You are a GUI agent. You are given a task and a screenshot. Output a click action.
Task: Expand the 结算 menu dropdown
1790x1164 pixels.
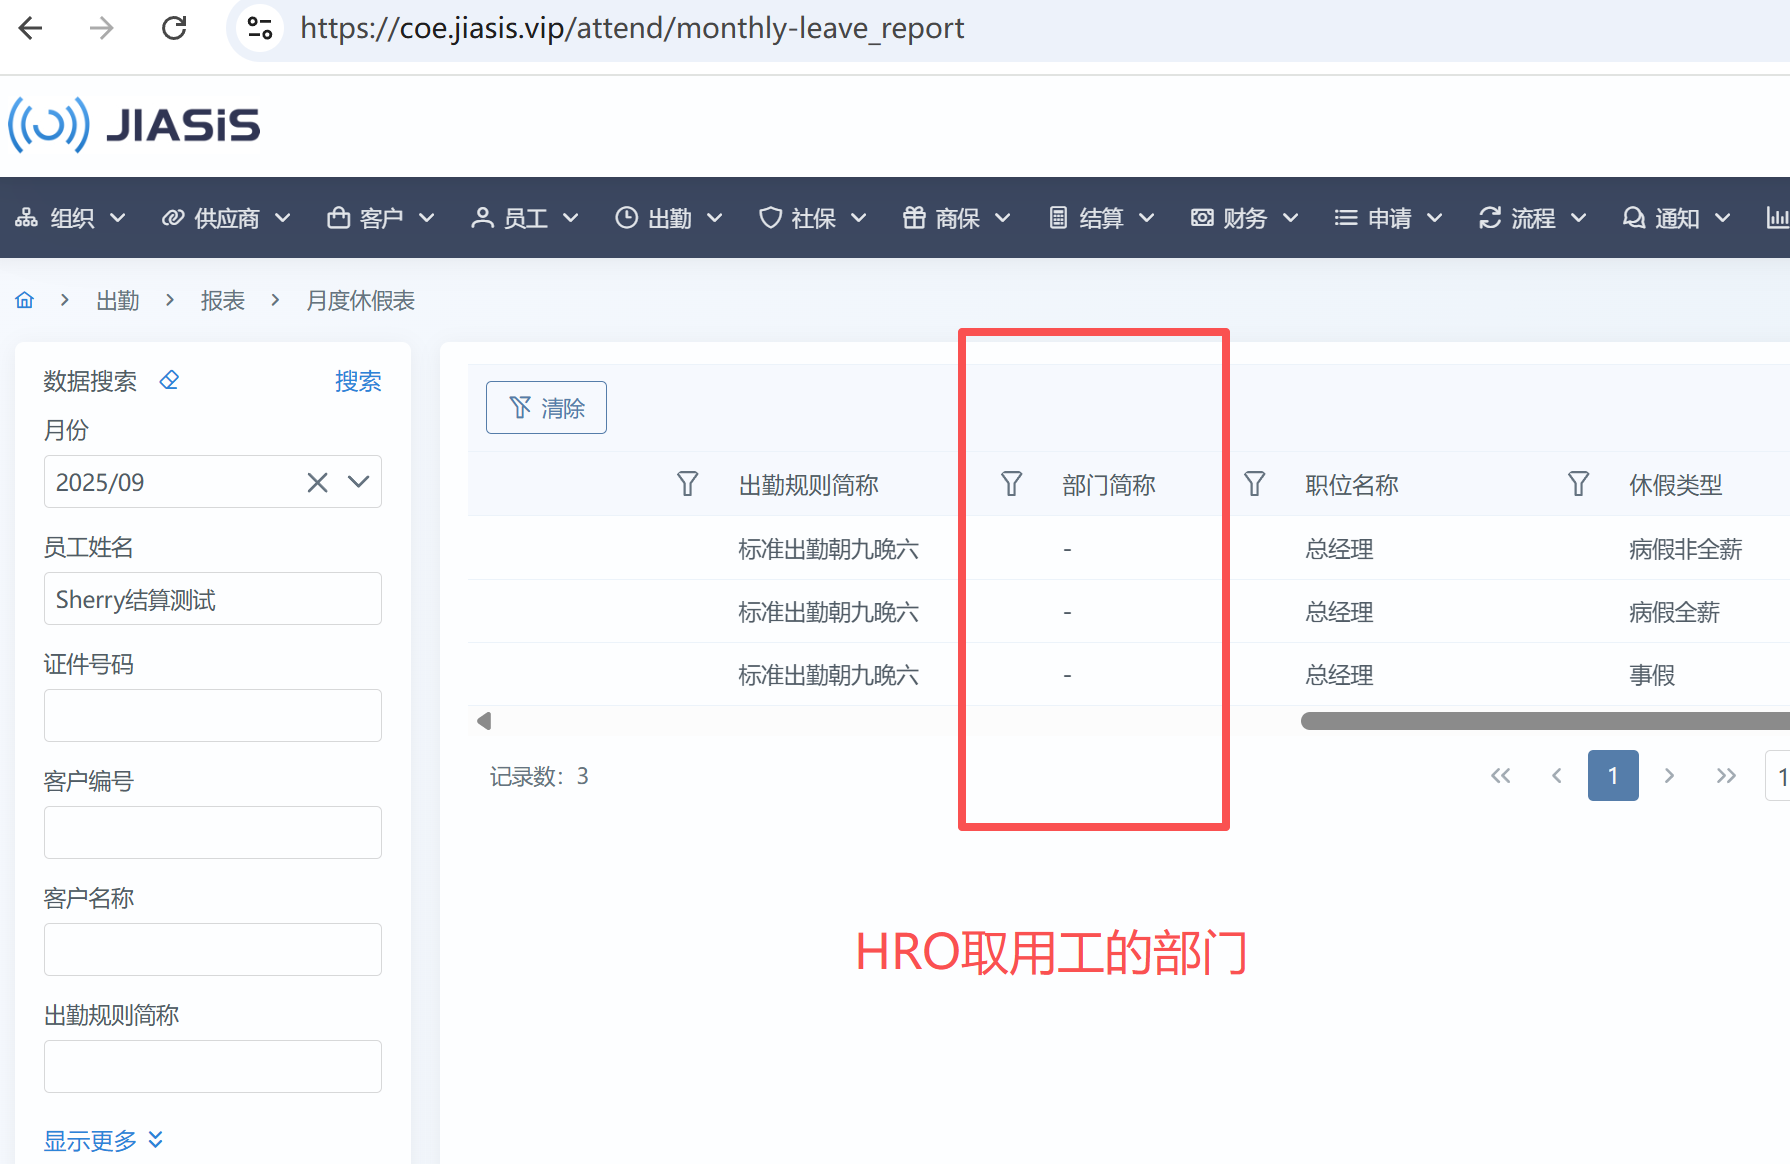pos(1100,218)
